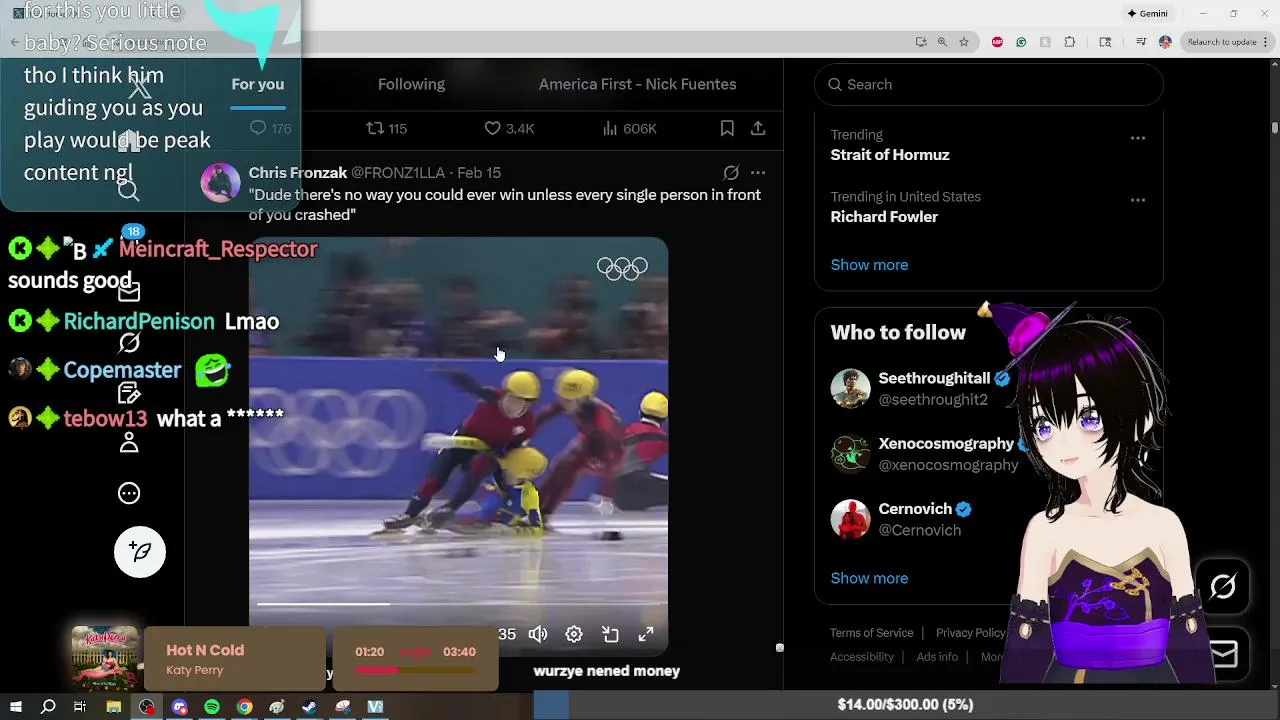
Task: Like the post with 3.4K likes
Action: [x=509, y=128]
